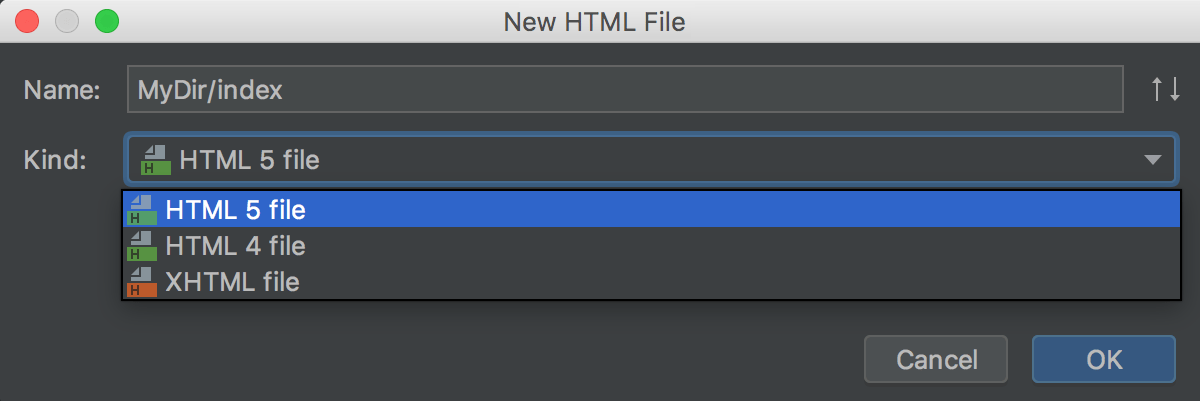Image resolution: width=1200 pixels, height=401 pixels.
Task: Click the Kind combo box showing HTML 5 file
Action: [x=650, y=160]
